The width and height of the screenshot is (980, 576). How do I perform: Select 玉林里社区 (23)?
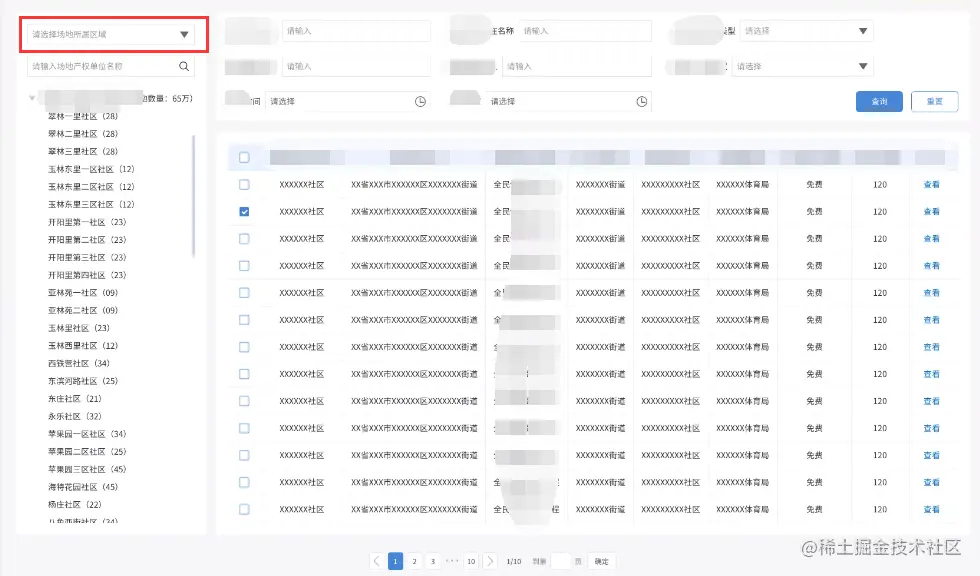coord(79,328)
